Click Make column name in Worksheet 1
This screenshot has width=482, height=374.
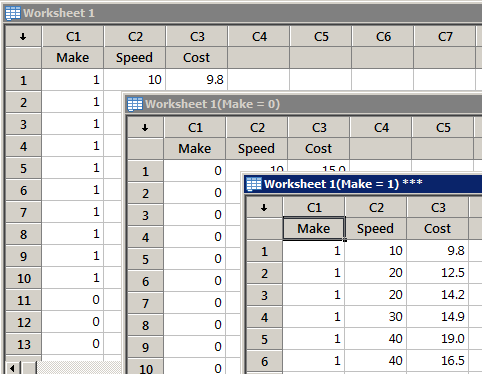[73, 58]
